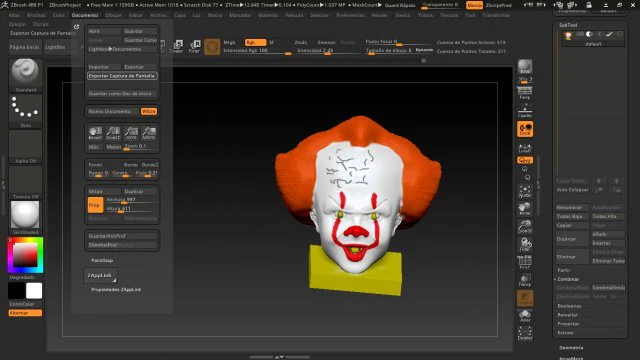Viewport: 640px width, 360px height.
Task: Click the BPR render icon
Action: pyautogui.click(x=525, y=67)
